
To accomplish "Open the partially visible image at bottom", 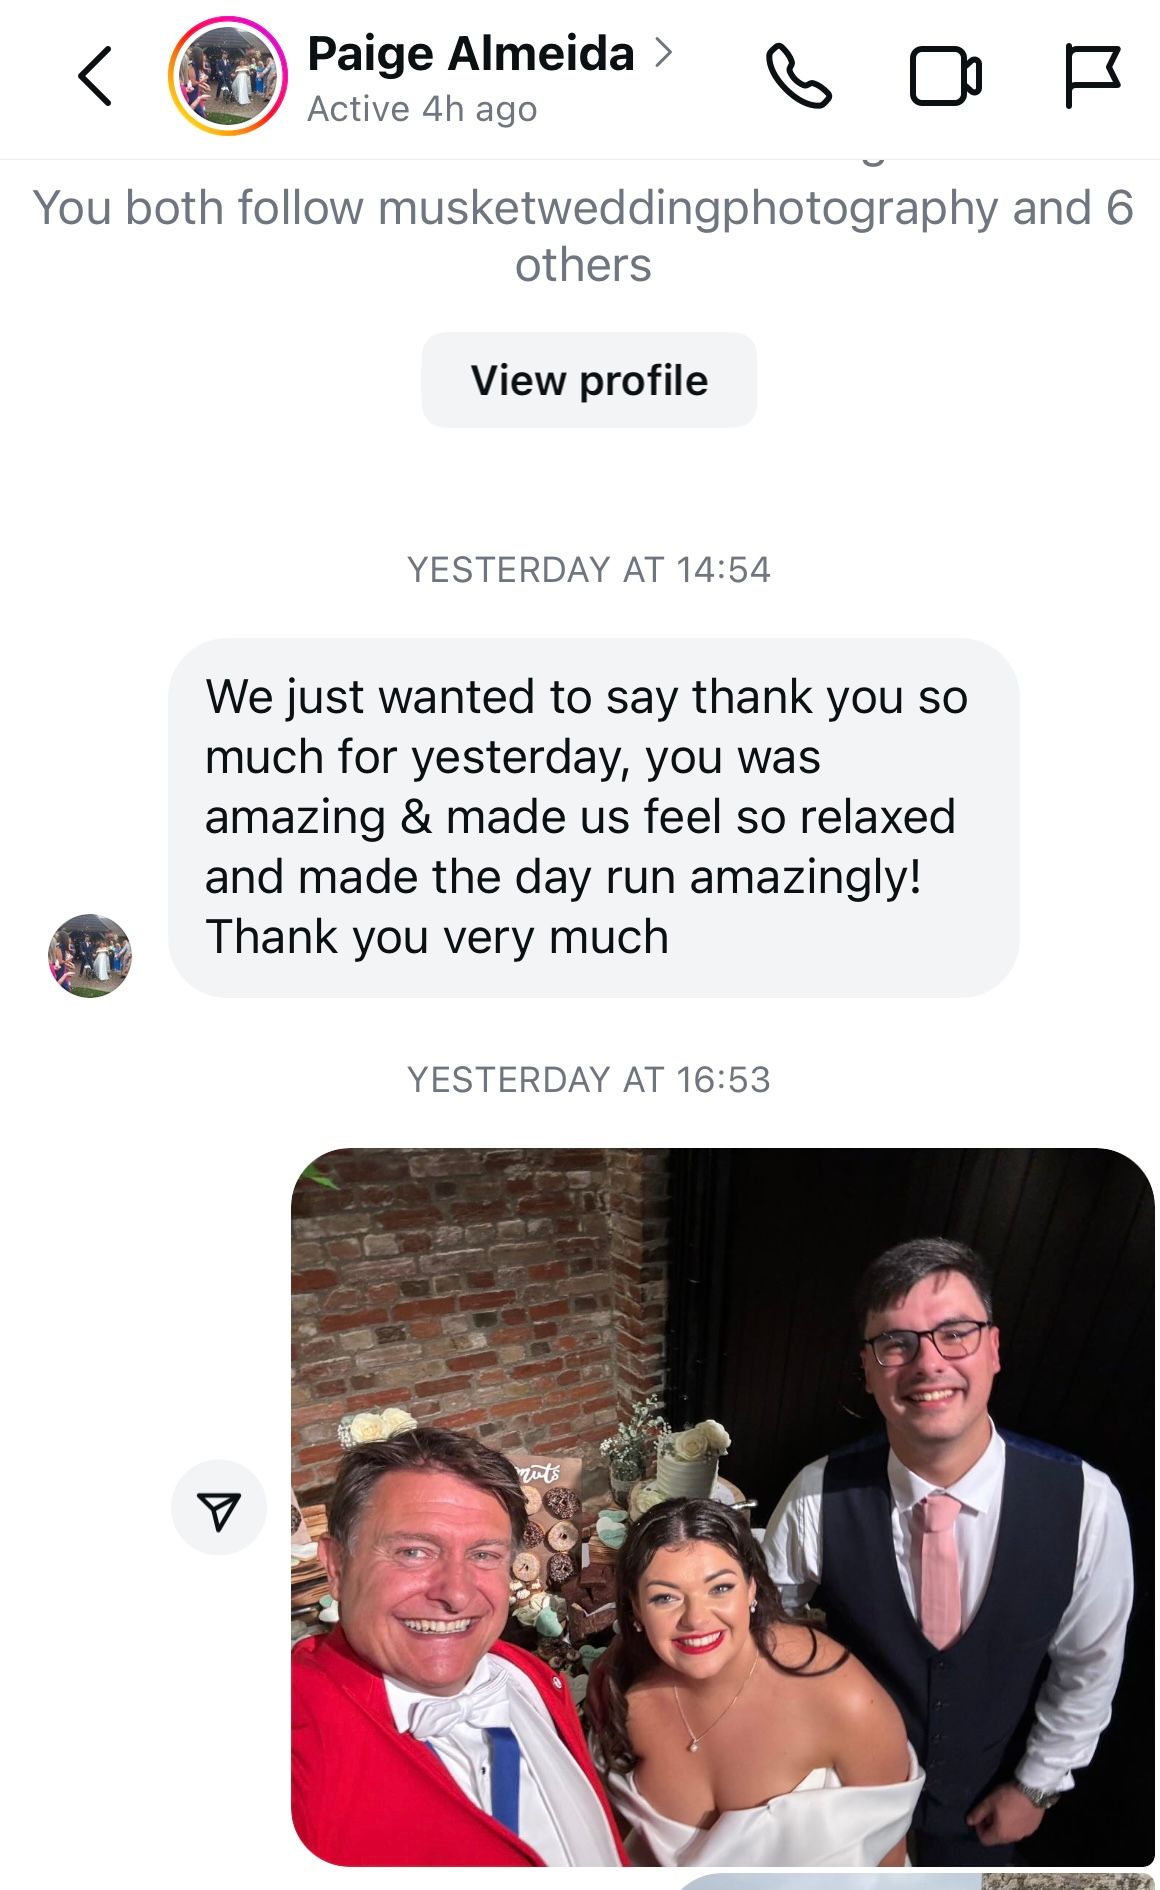I will coord(920,1880).
